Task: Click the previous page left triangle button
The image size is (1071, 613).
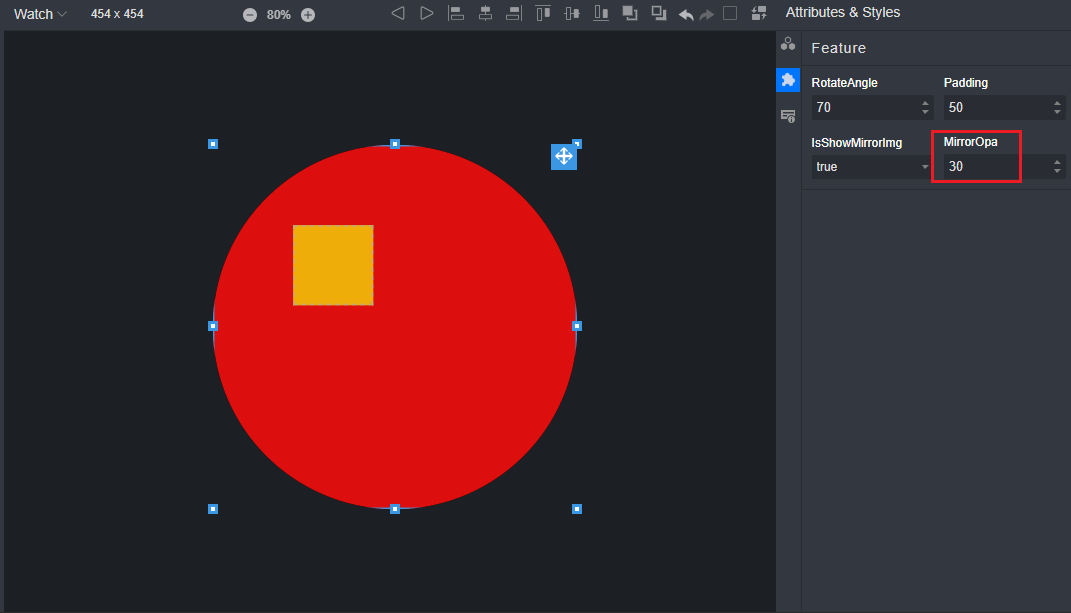Action: click(398, 13)
